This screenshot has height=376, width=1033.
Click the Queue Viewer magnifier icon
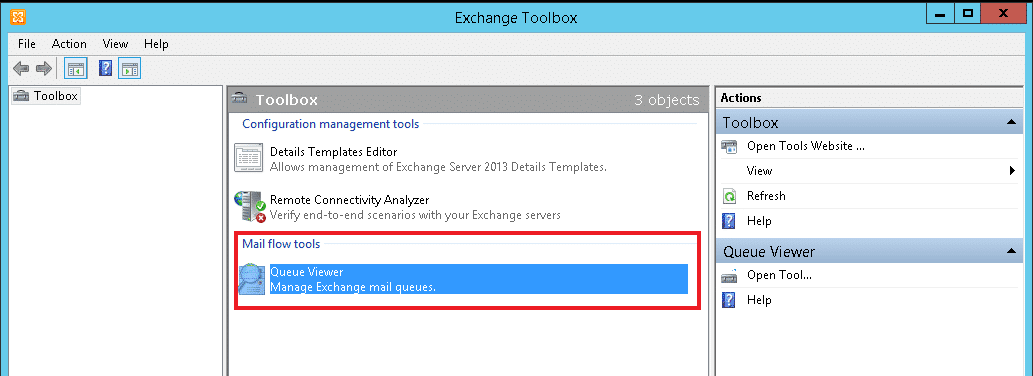tap(252, 280)
